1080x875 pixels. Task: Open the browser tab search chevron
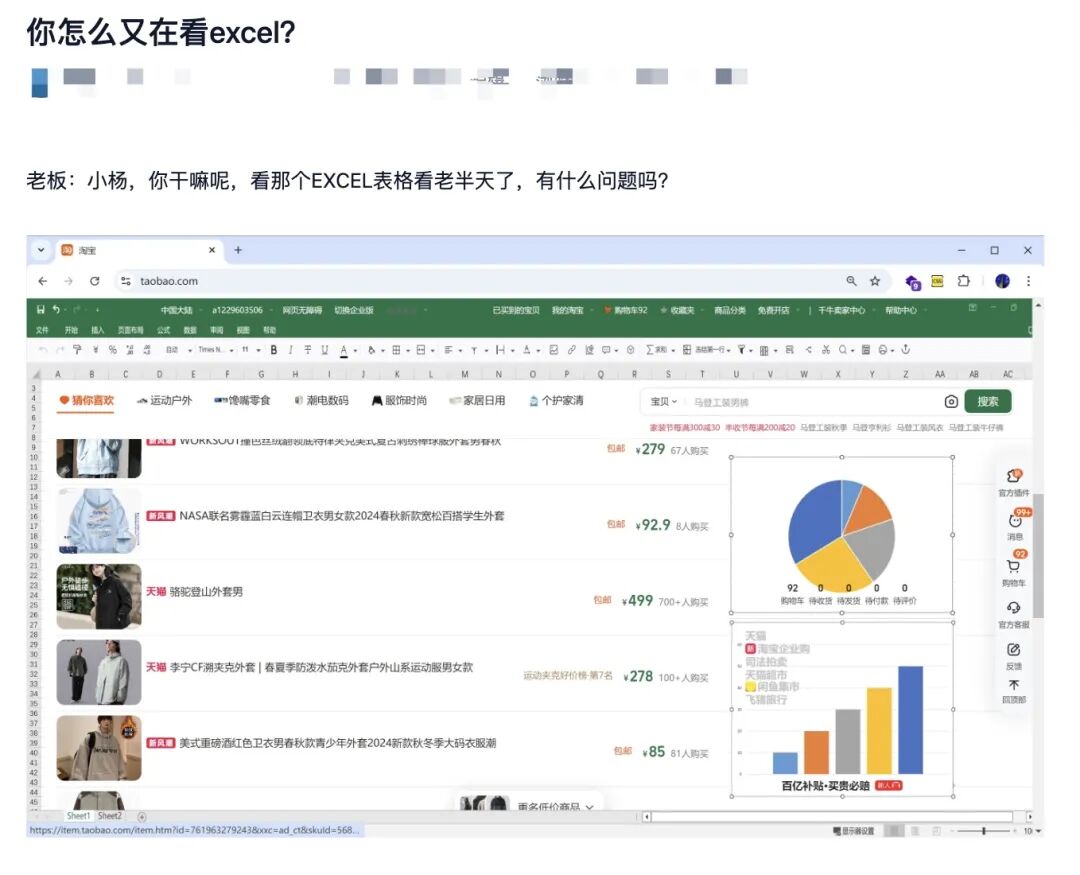[x=41, y=250]
